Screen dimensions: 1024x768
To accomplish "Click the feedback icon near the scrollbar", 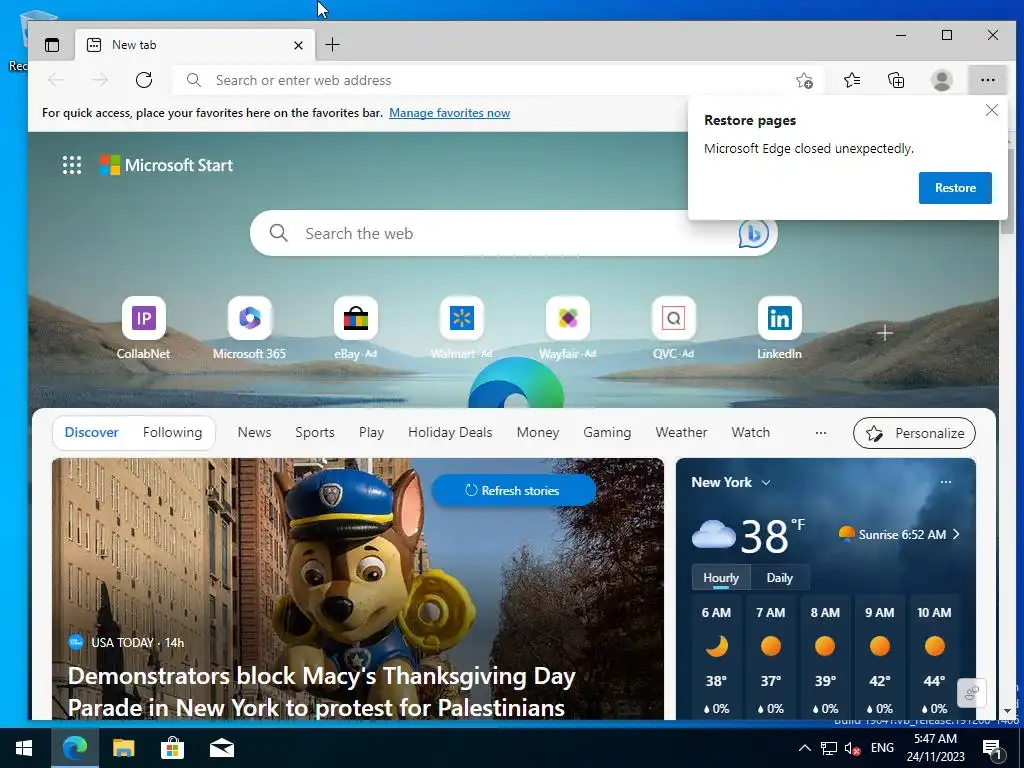I will (x=971, y=693).
